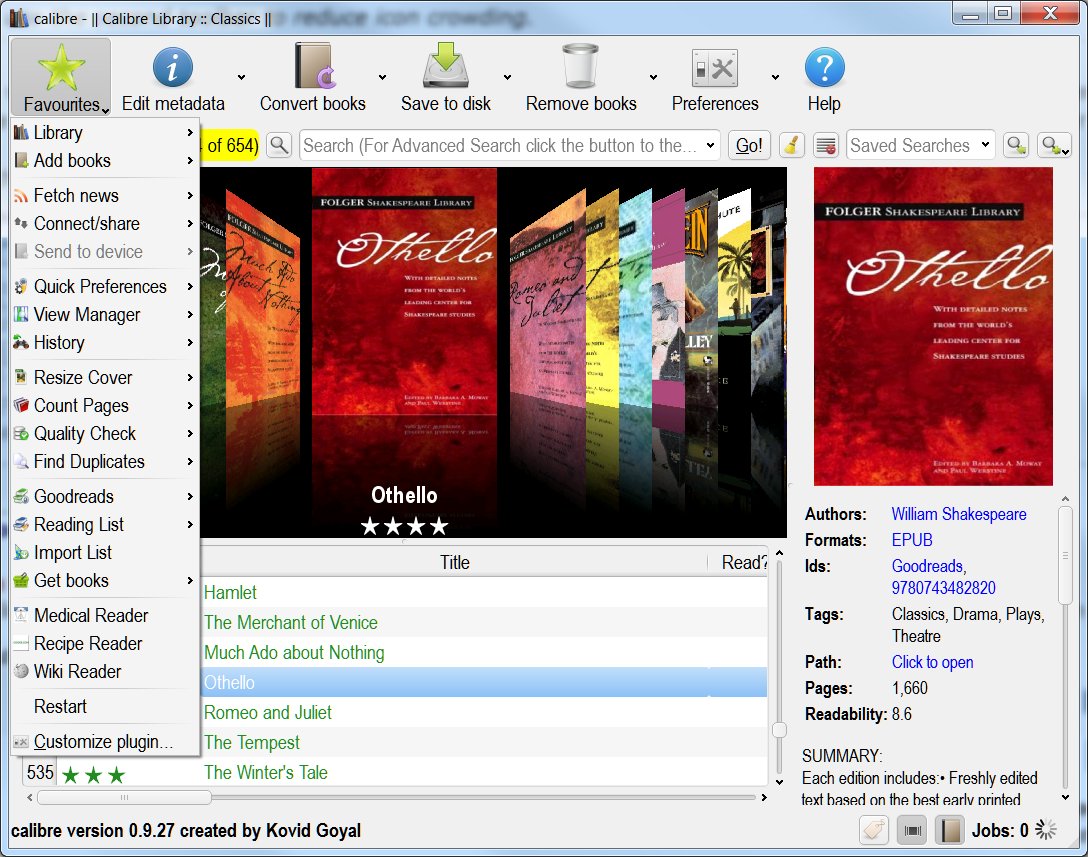
Task: Open the Goodreads id link
Action: (x=928, y=566)
